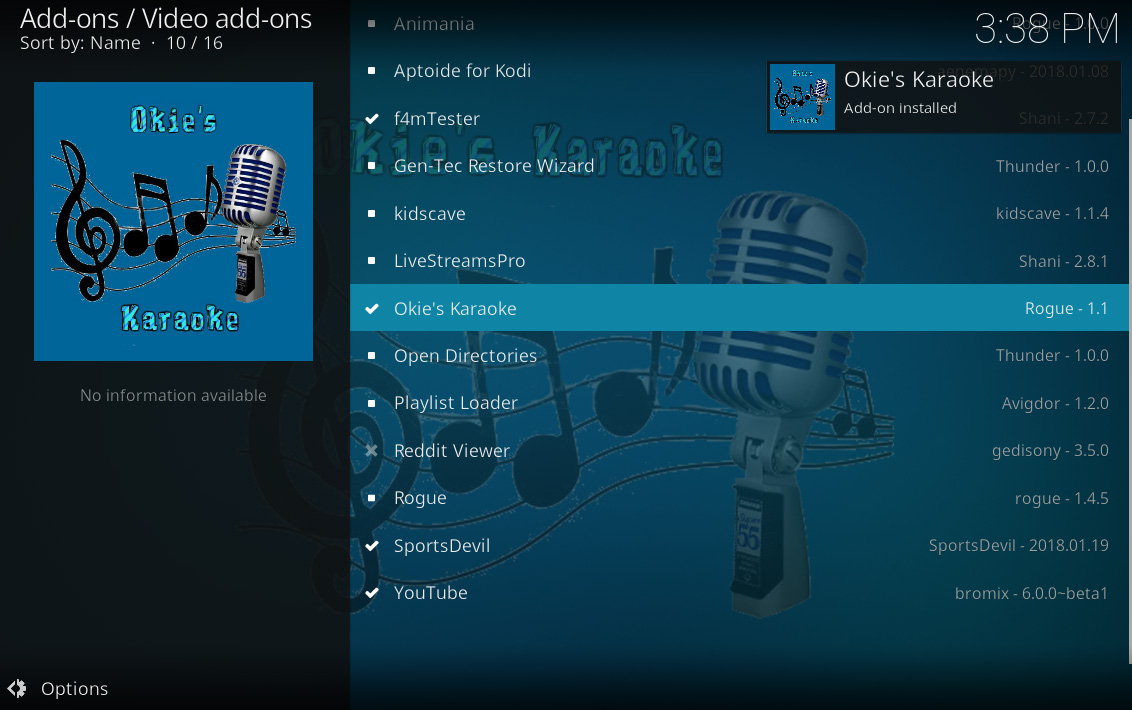This screenshot has width=1132, height=710.
Task: Click the bullet beside Playlist Loader
Action: pyautogui.click(x=372, y=403)
